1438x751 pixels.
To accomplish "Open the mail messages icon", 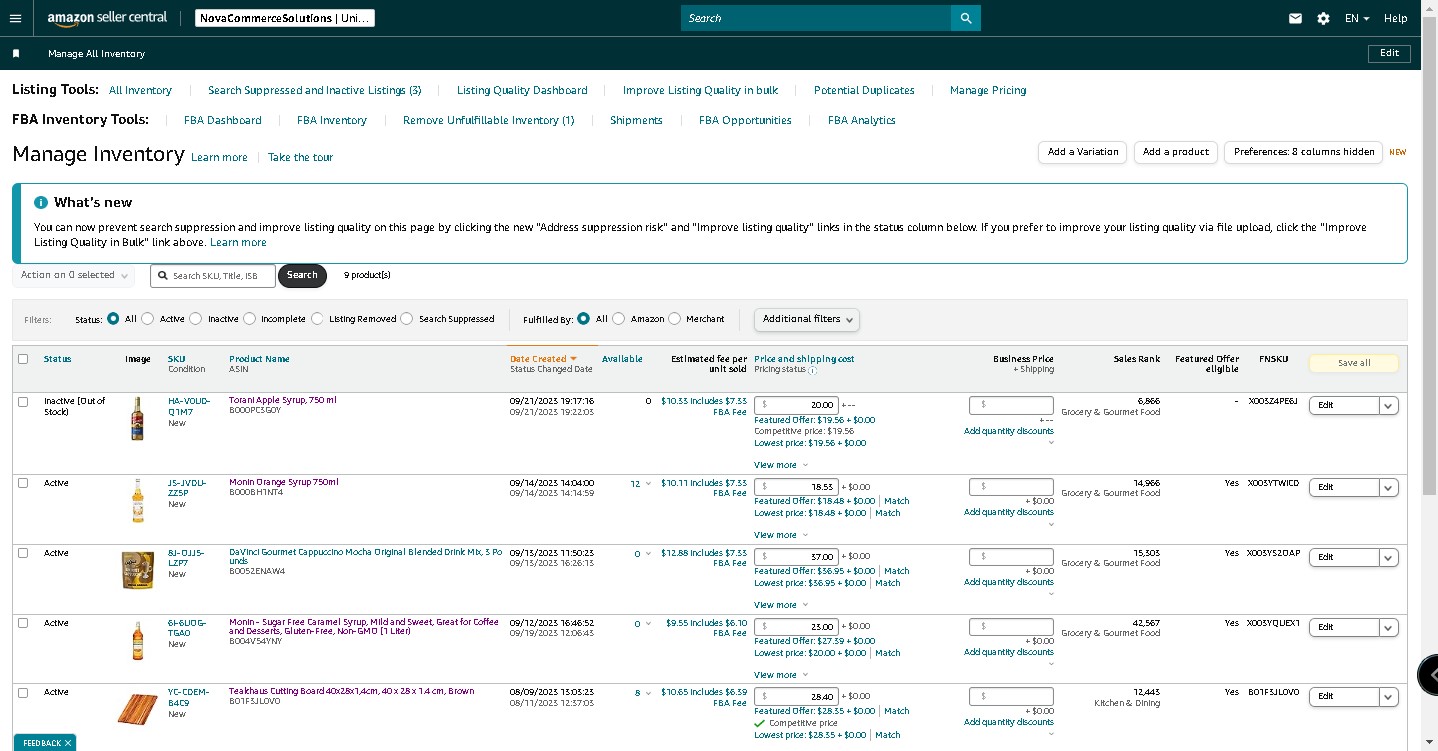I will (x=1295, y=18).
